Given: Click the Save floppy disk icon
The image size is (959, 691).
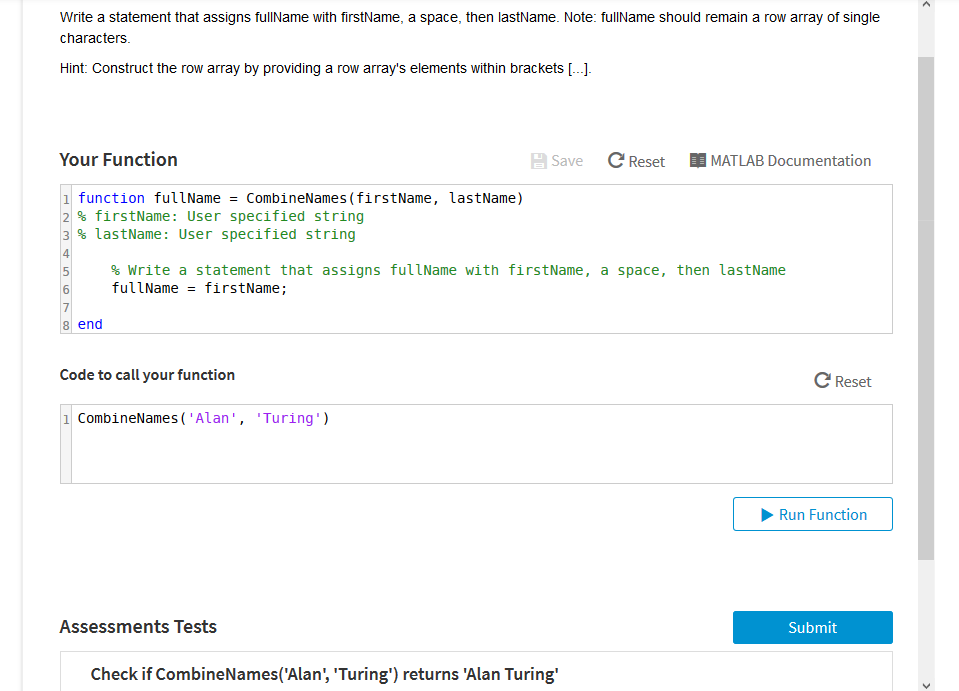Looking at the screenshot, I should coord(540,160).
